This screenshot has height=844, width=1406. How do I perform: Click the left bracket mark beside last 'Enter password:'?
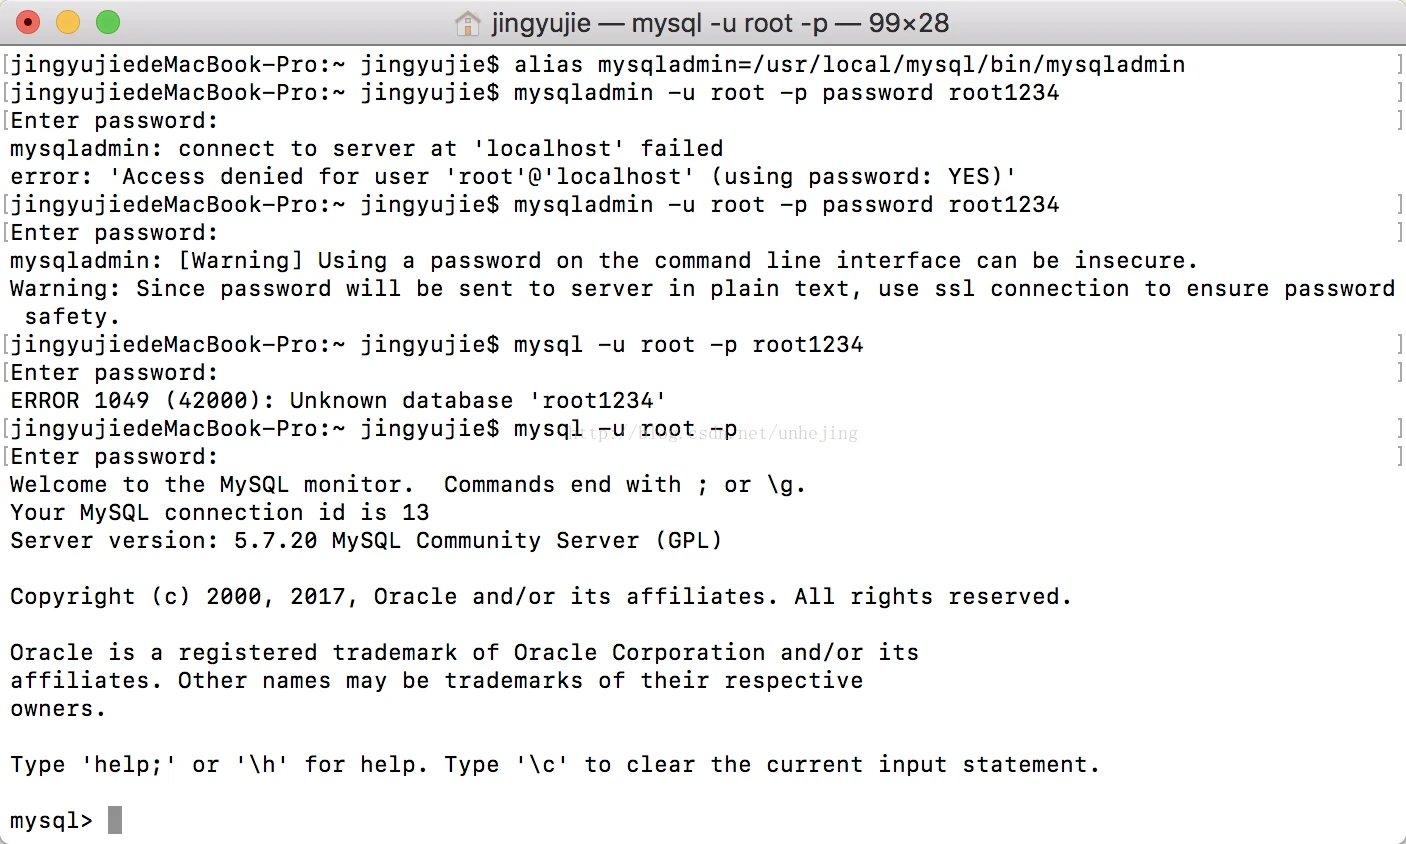6,457
